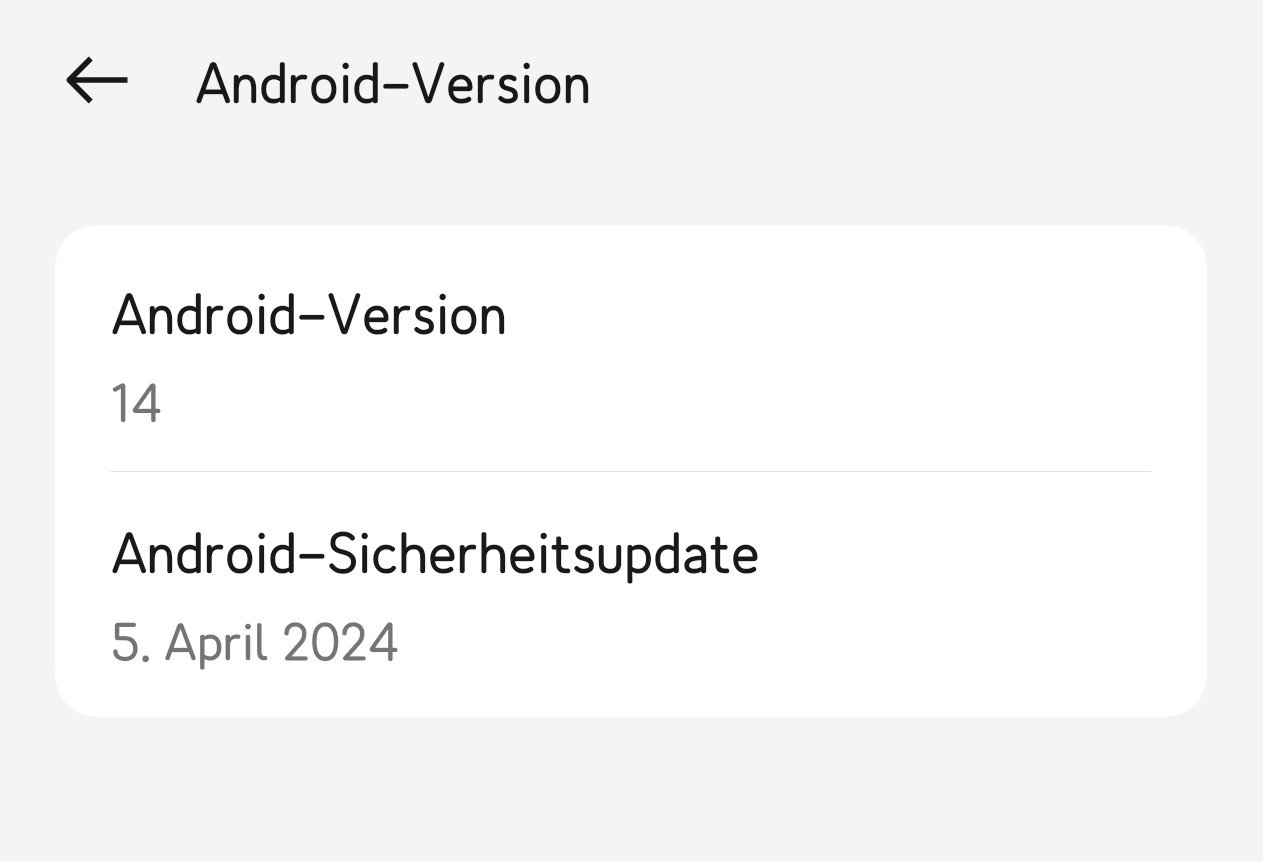Click the Android-Sicherheitsupdate label text
The width and height of the screenshot is (1263, 861).
pos(435,555)
